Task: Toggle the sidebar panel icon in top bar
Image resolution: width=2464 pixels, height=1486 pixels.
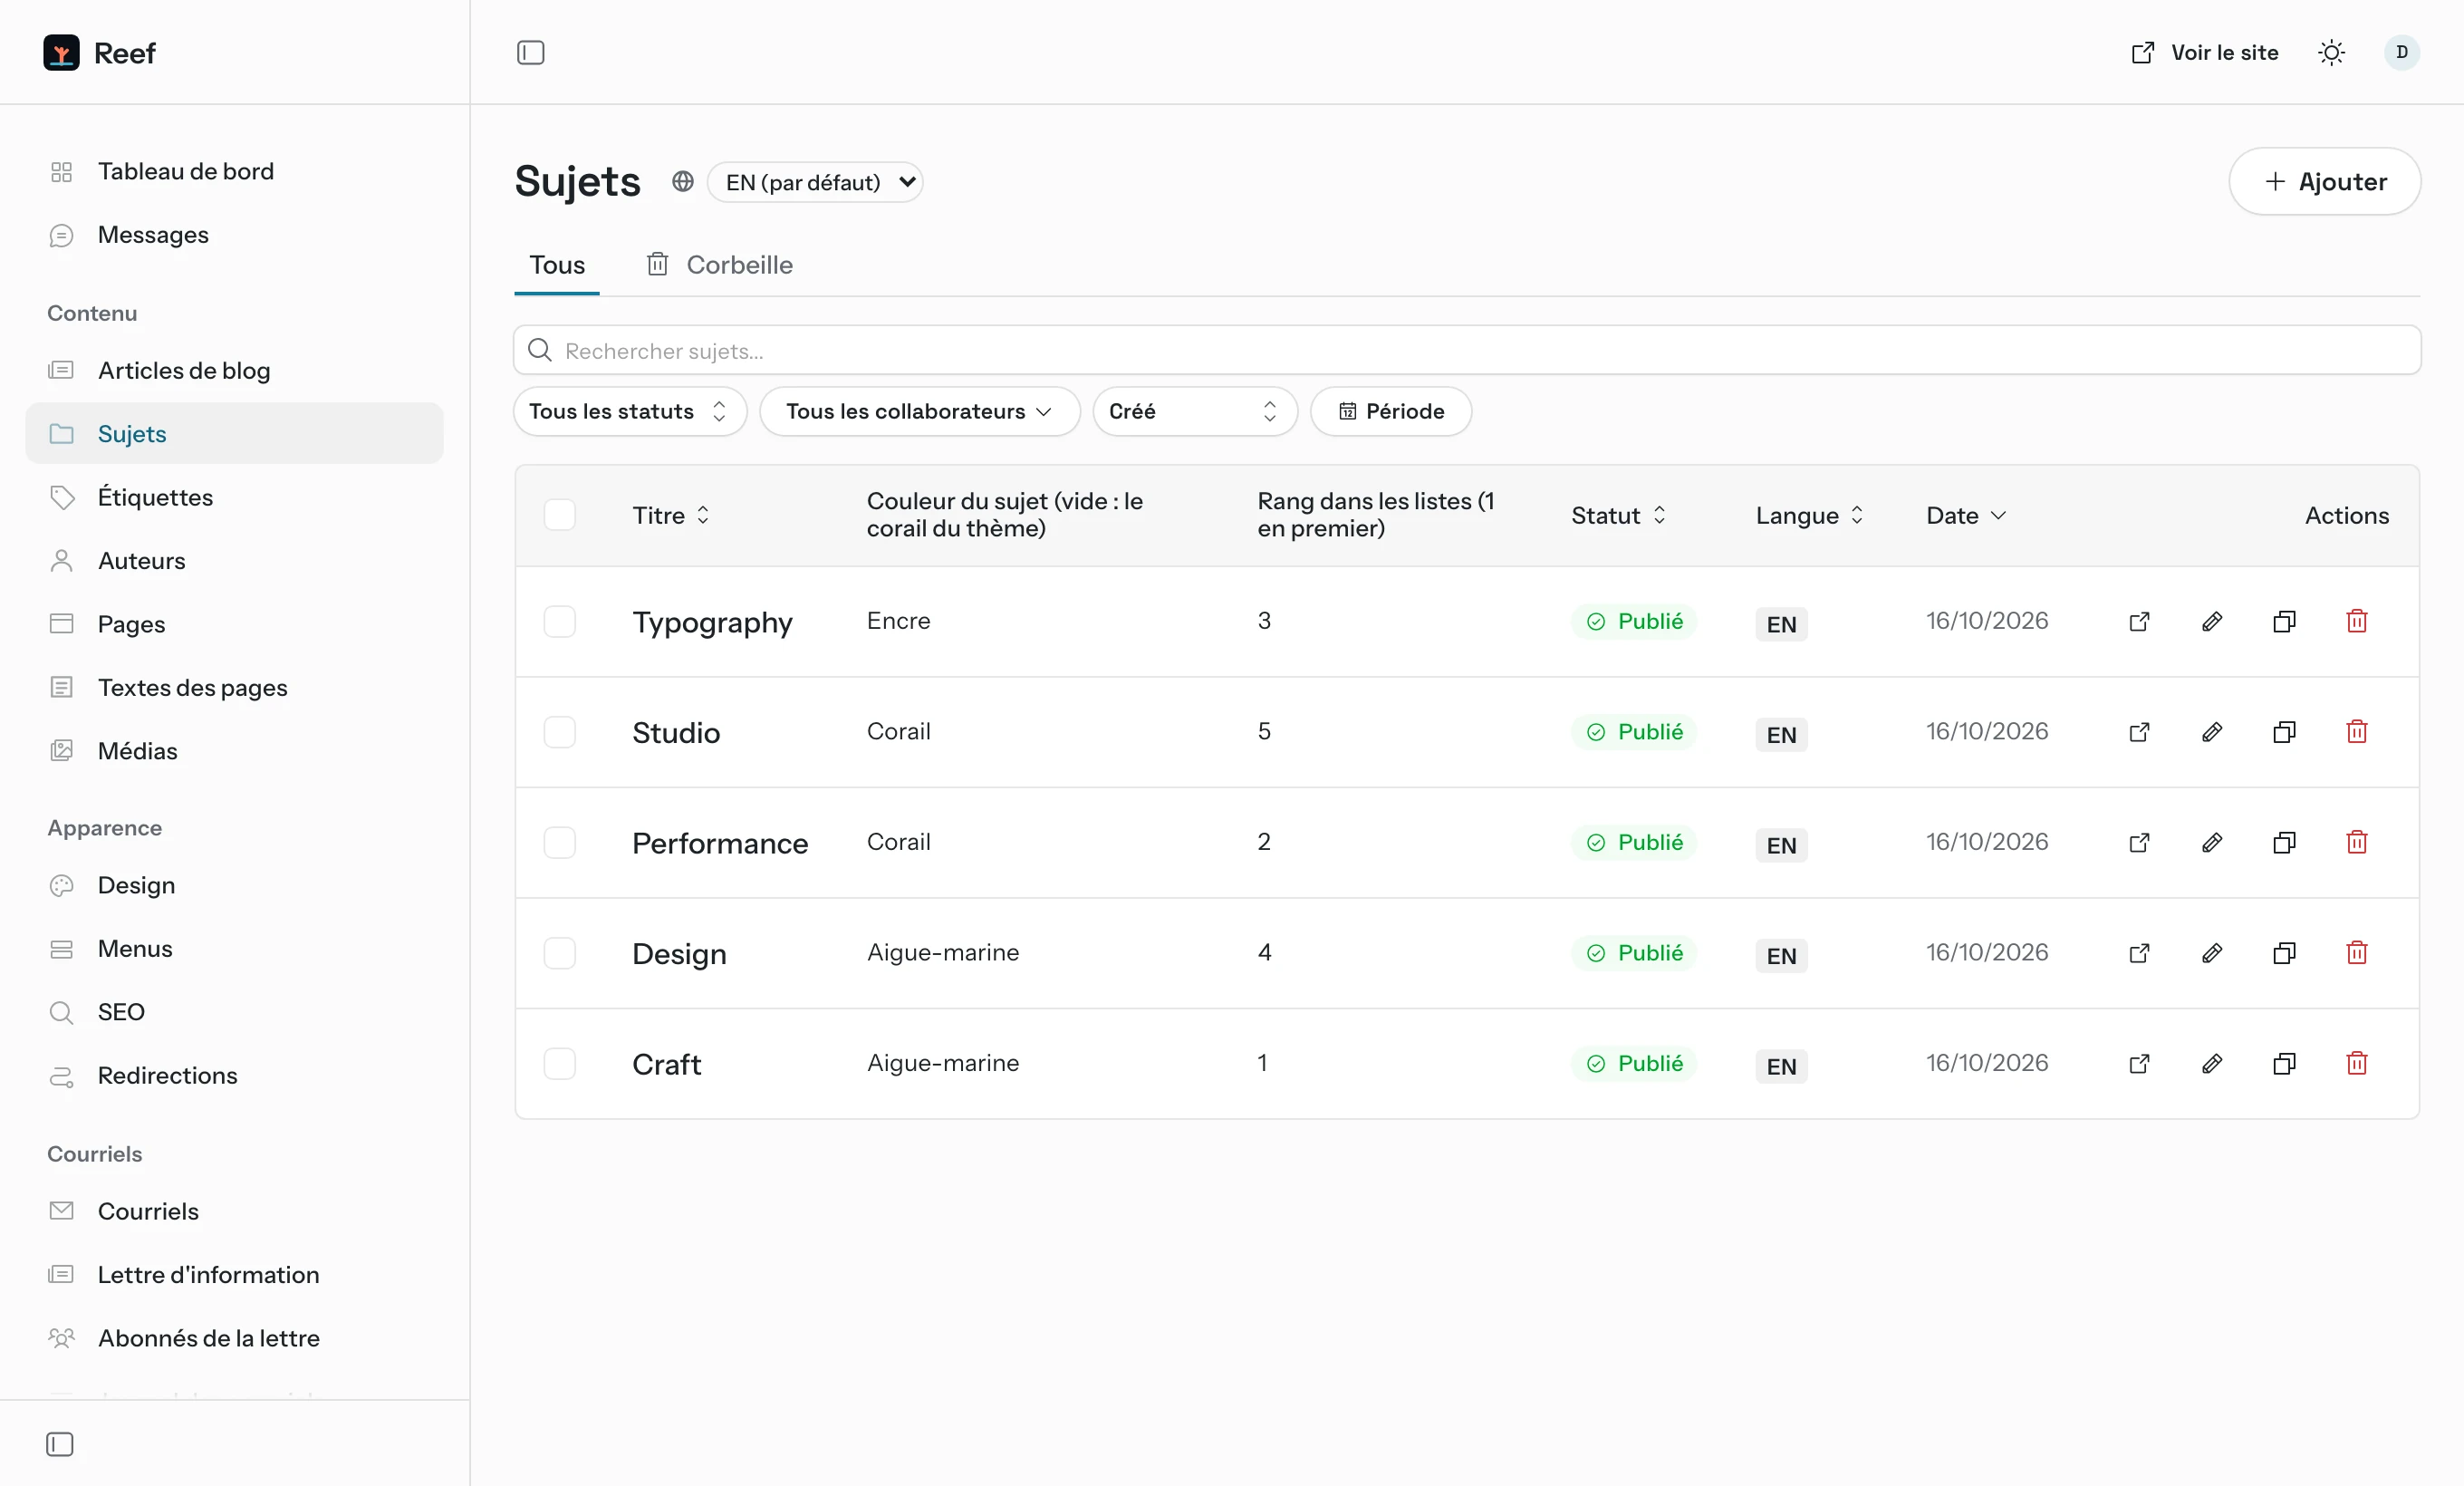Action: point(530,52)
